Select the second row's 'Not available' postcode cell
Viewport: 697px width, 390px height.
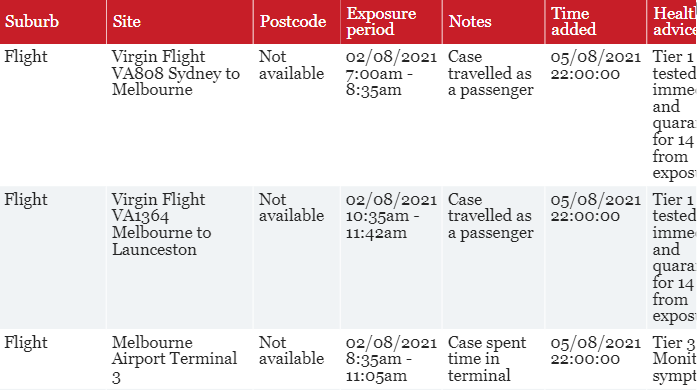296,258
